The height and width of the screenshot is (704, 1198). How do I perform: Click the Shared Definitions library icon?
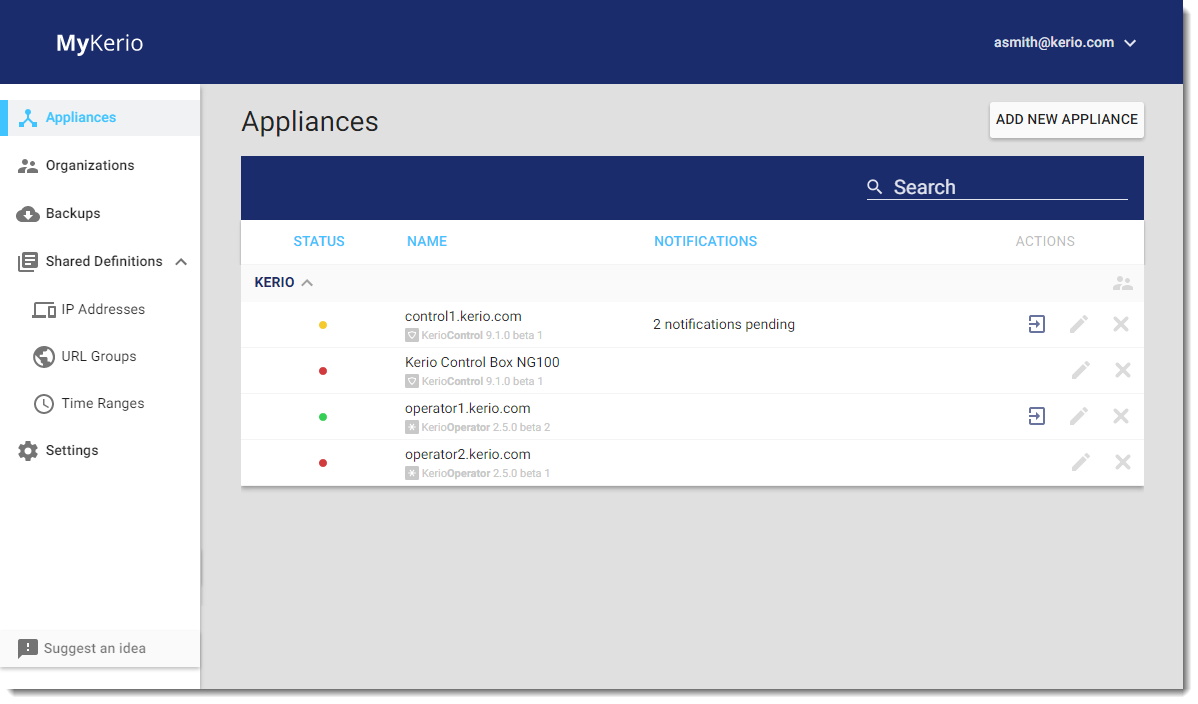click(x=28, y=262)
